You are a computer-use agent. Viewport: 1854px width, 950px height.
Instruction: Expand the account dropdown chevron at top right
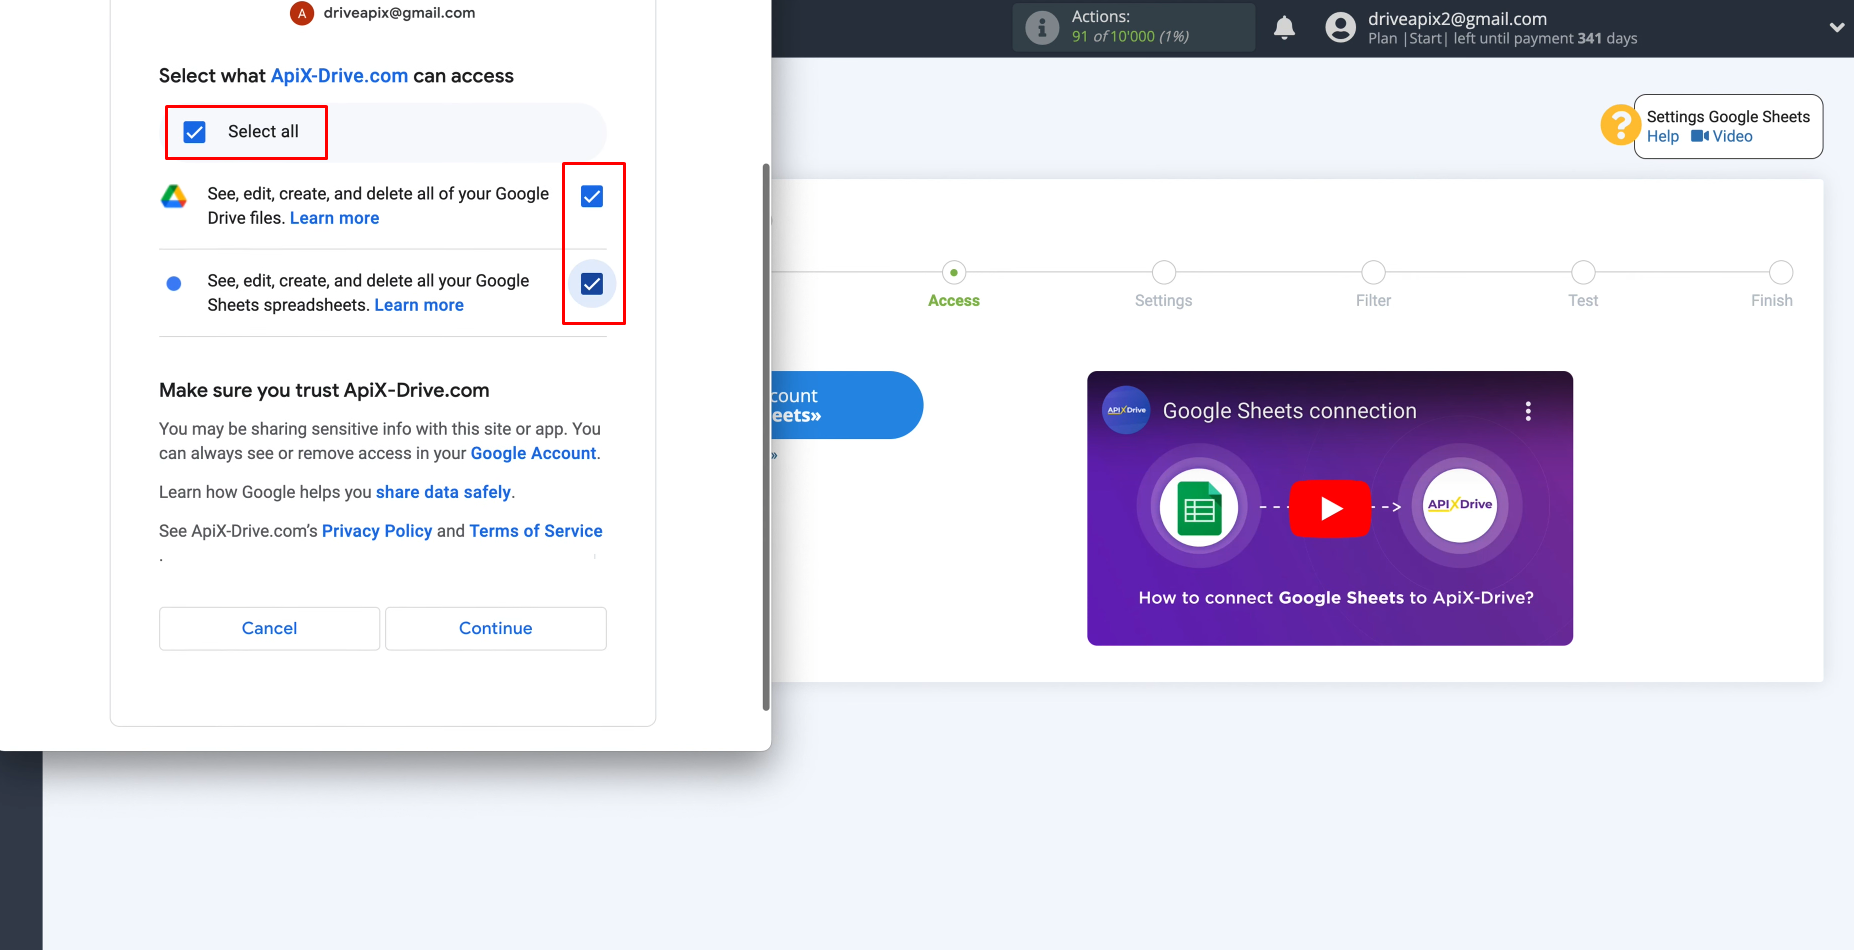[1837, 27]
